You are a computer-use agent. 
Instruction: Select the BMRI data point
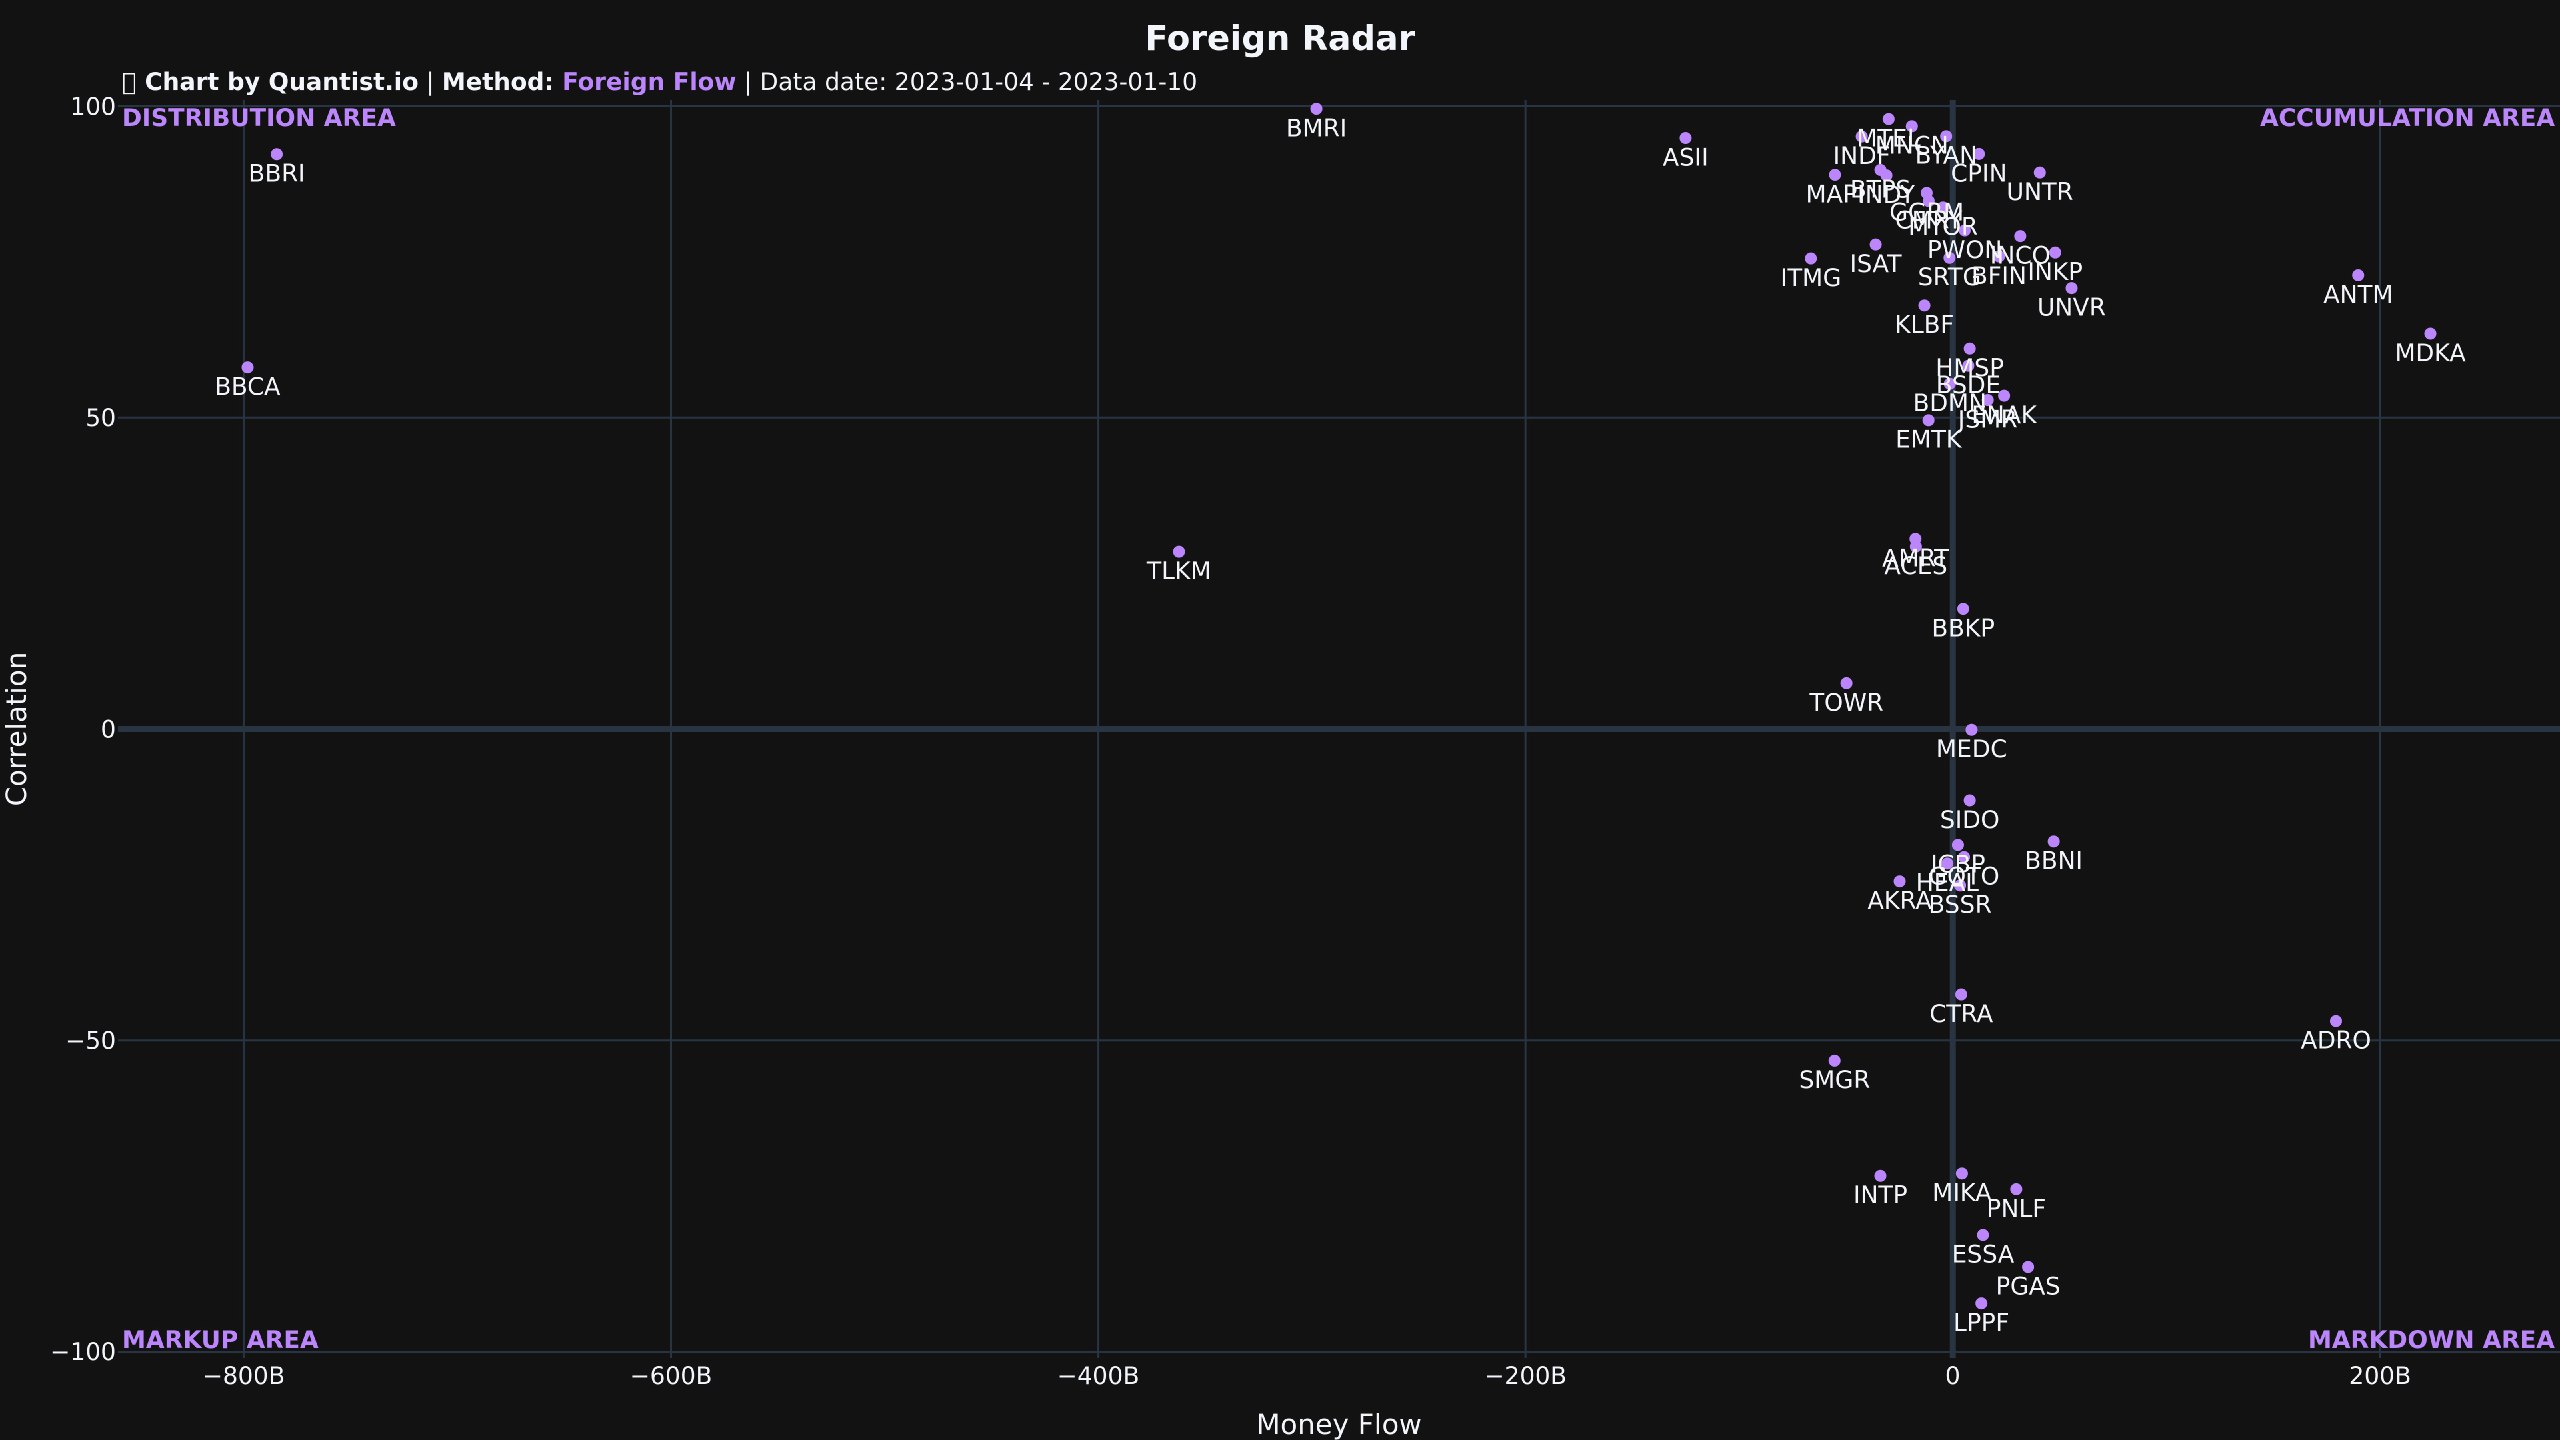1315,107
